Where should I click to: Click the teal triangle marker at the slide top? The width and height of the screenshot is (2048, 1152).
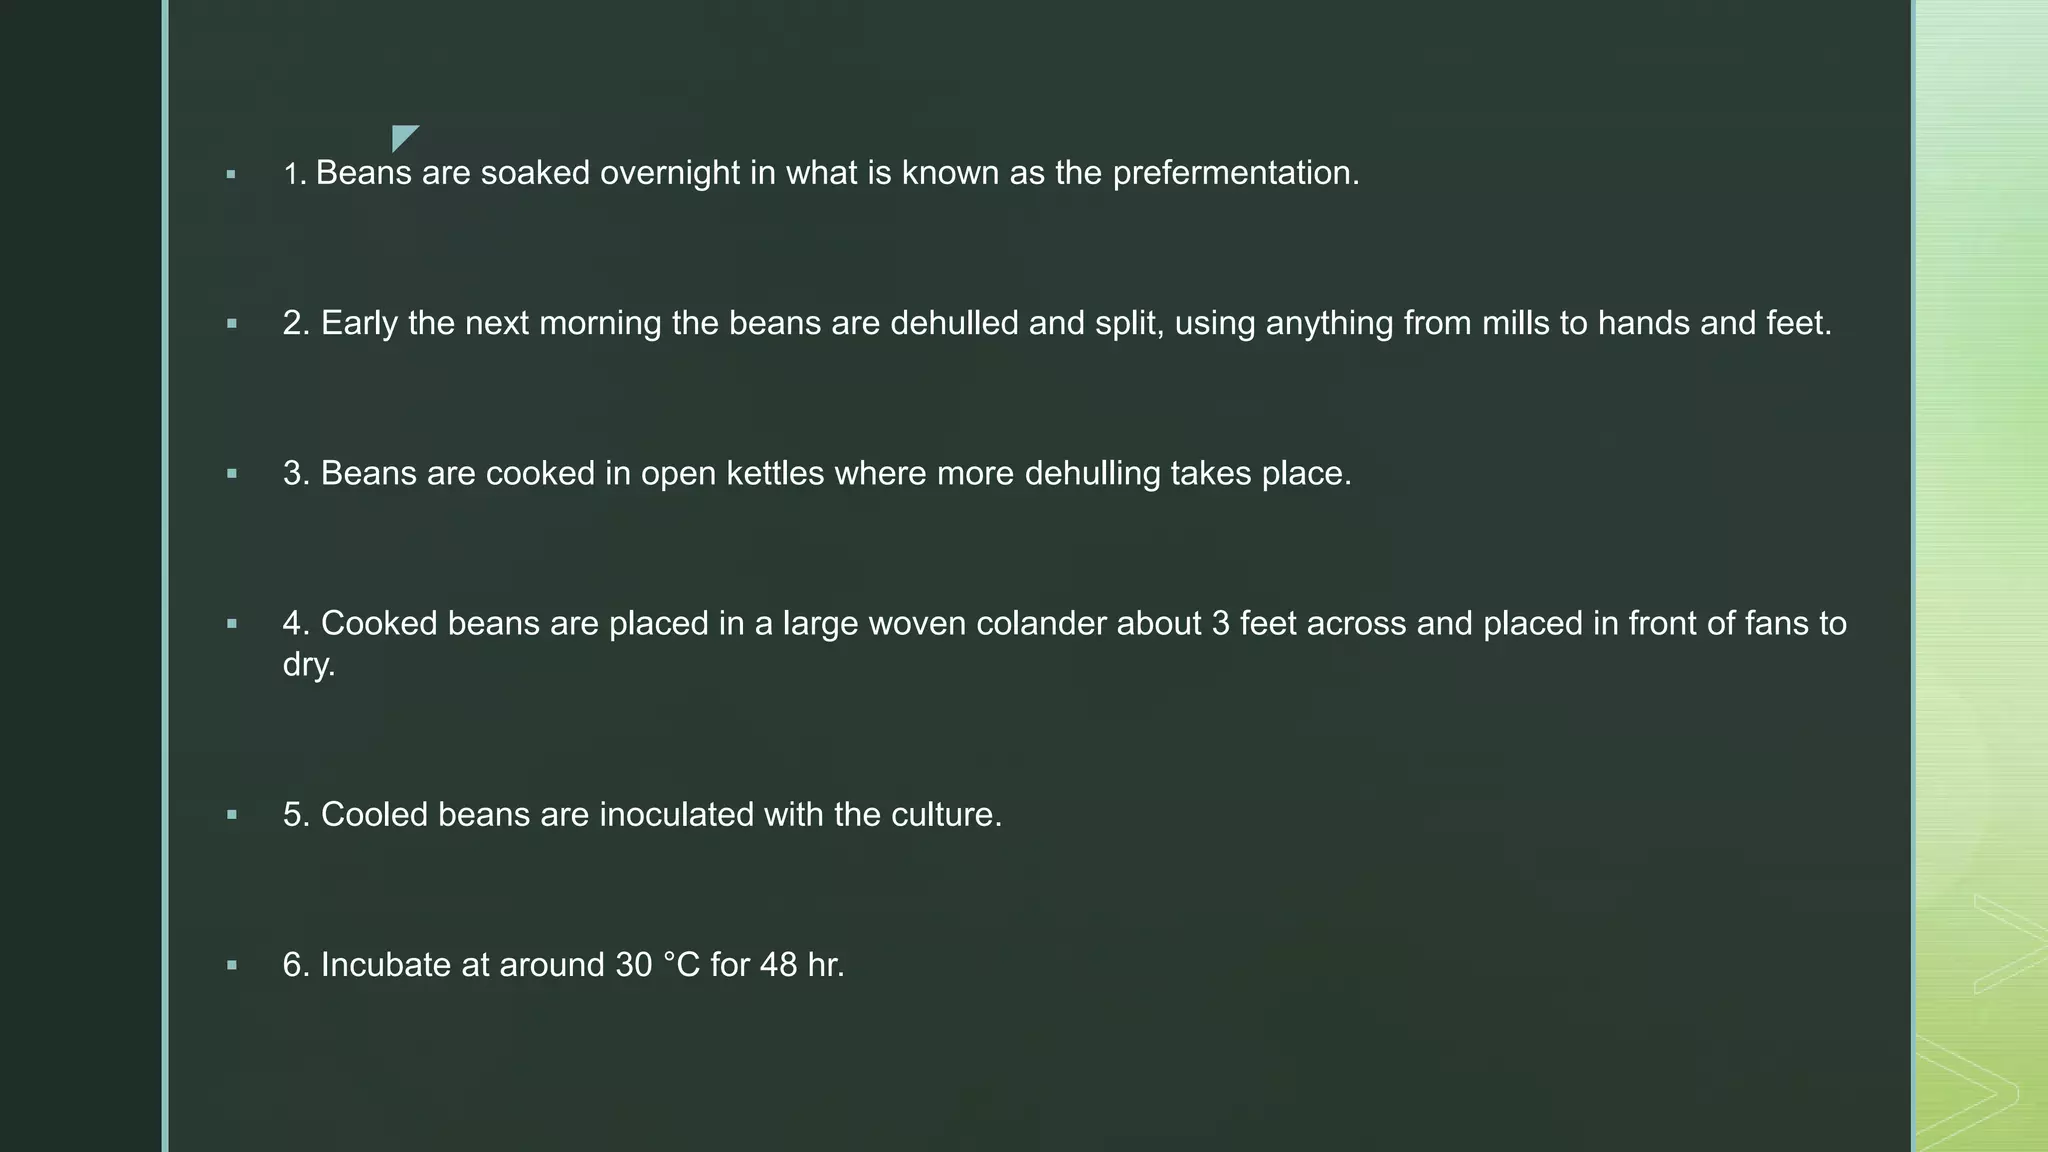(402, 136)
